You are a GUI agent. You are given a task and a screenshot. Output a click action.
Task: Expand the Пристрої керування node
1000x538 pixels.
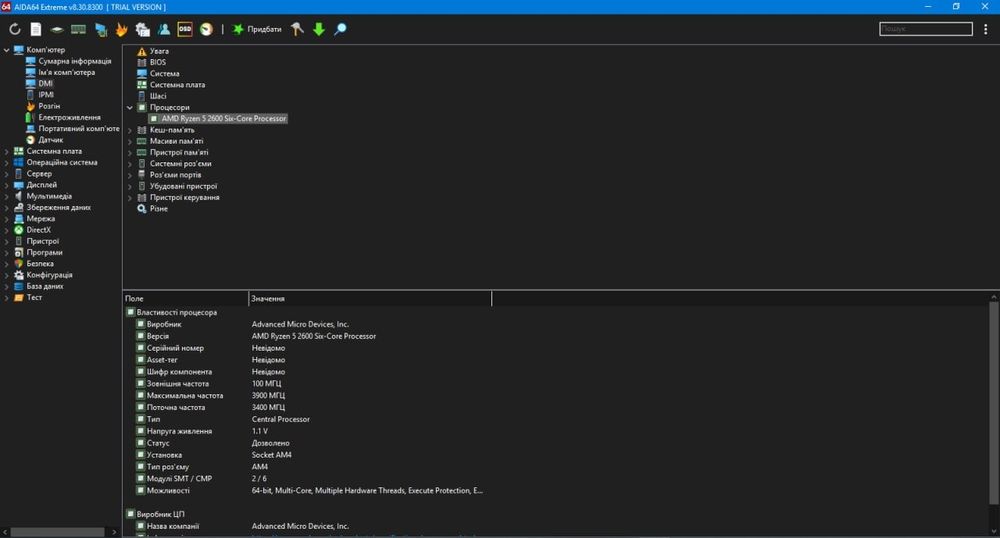[129, 198]
